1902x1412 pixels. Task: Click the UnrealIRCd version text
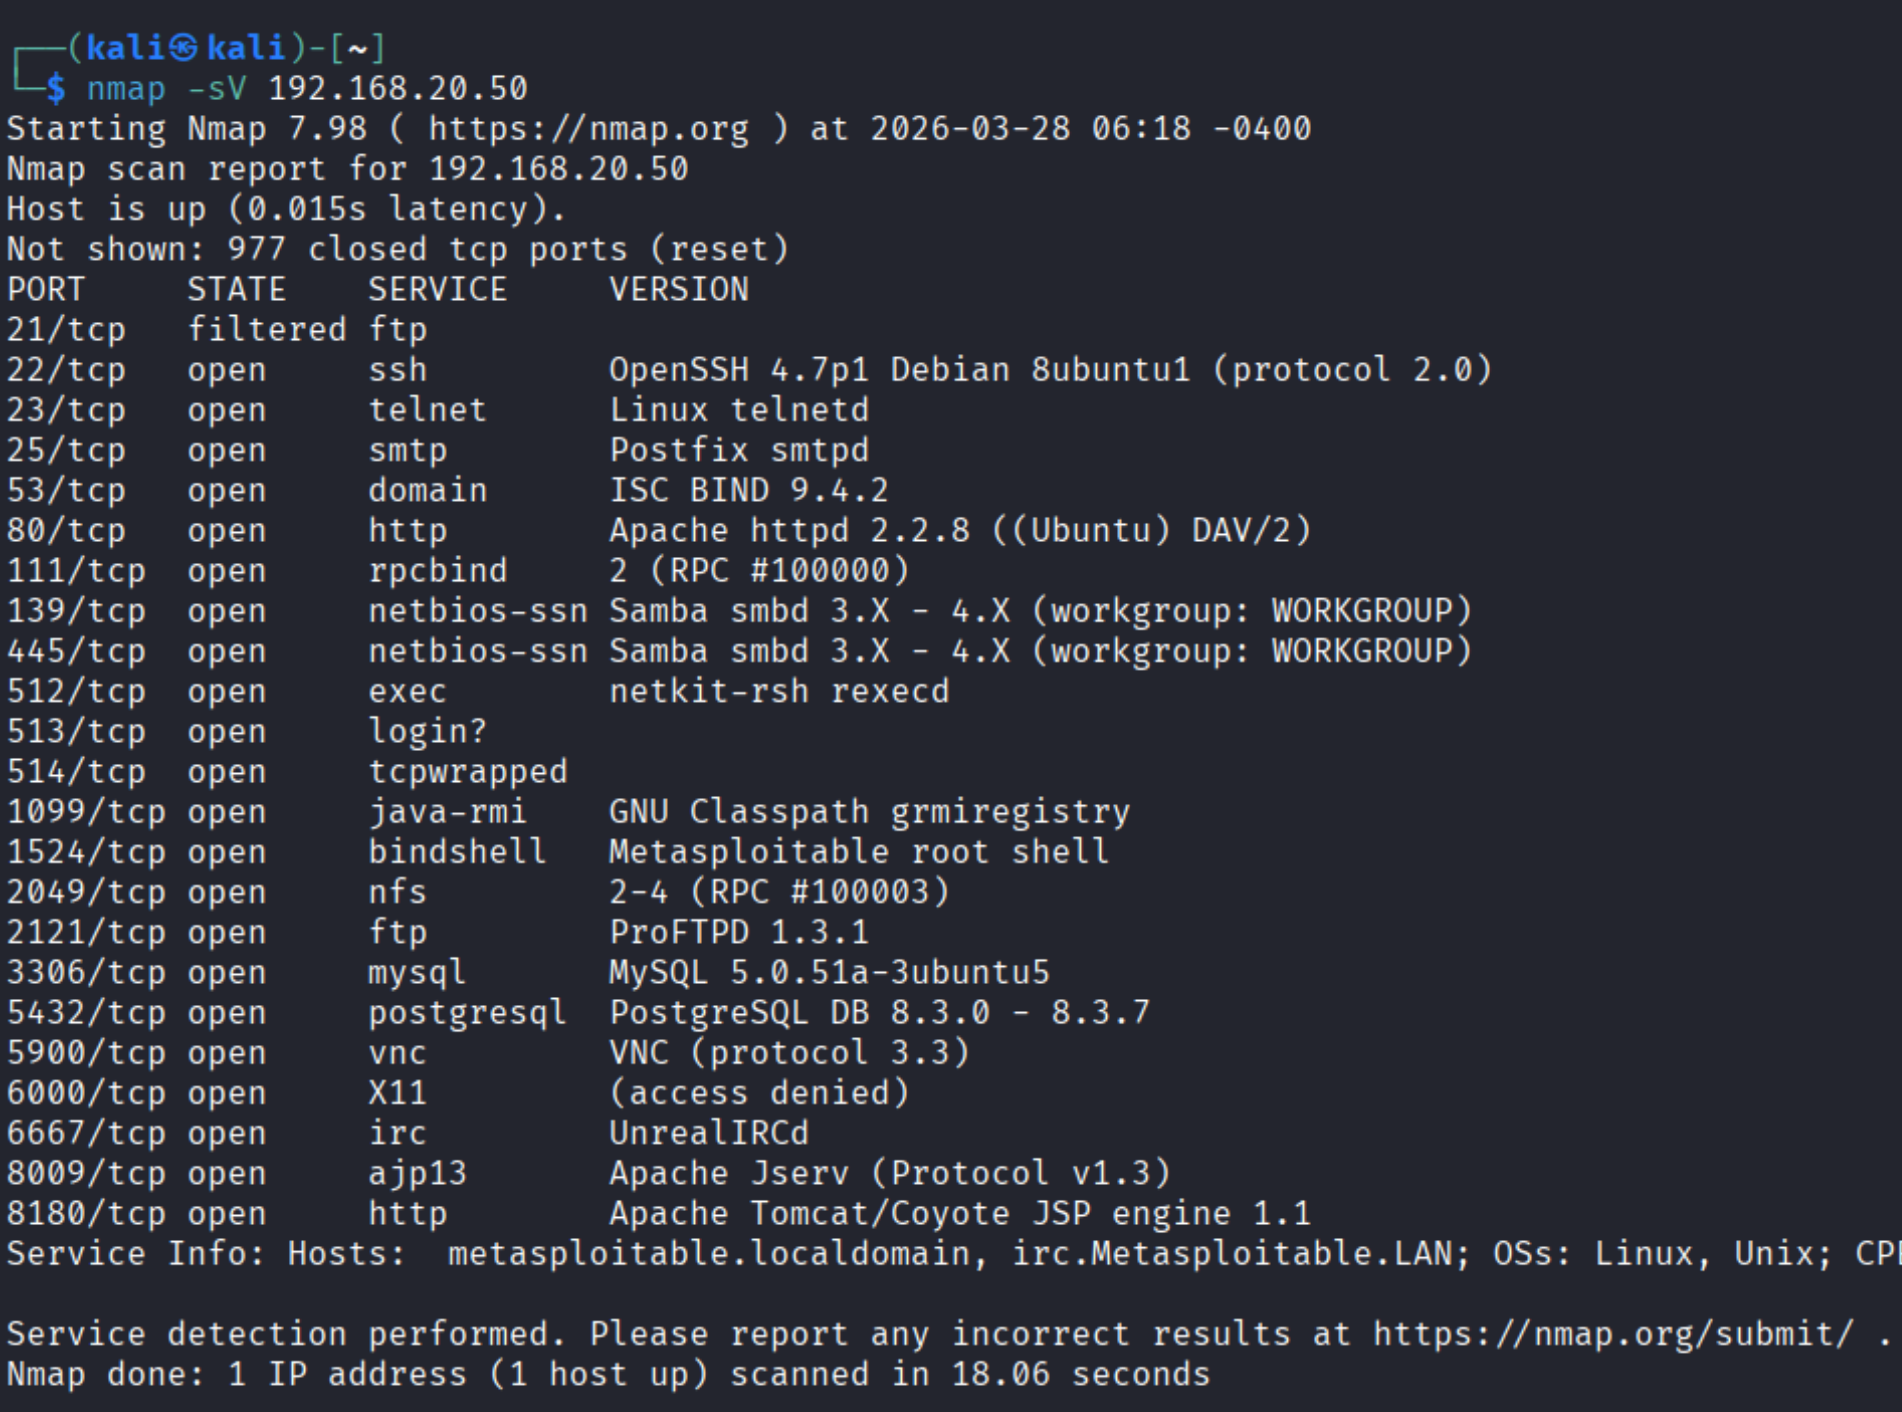(x=709, y=1133)
